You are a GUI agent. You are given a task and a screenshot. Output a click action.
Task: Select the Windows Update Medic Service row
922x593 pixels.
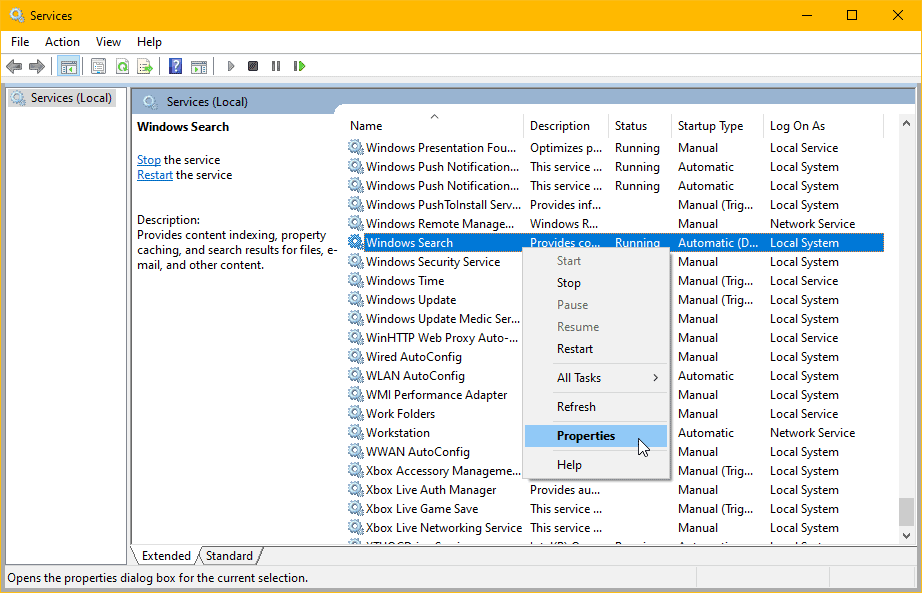coord(615,319)
